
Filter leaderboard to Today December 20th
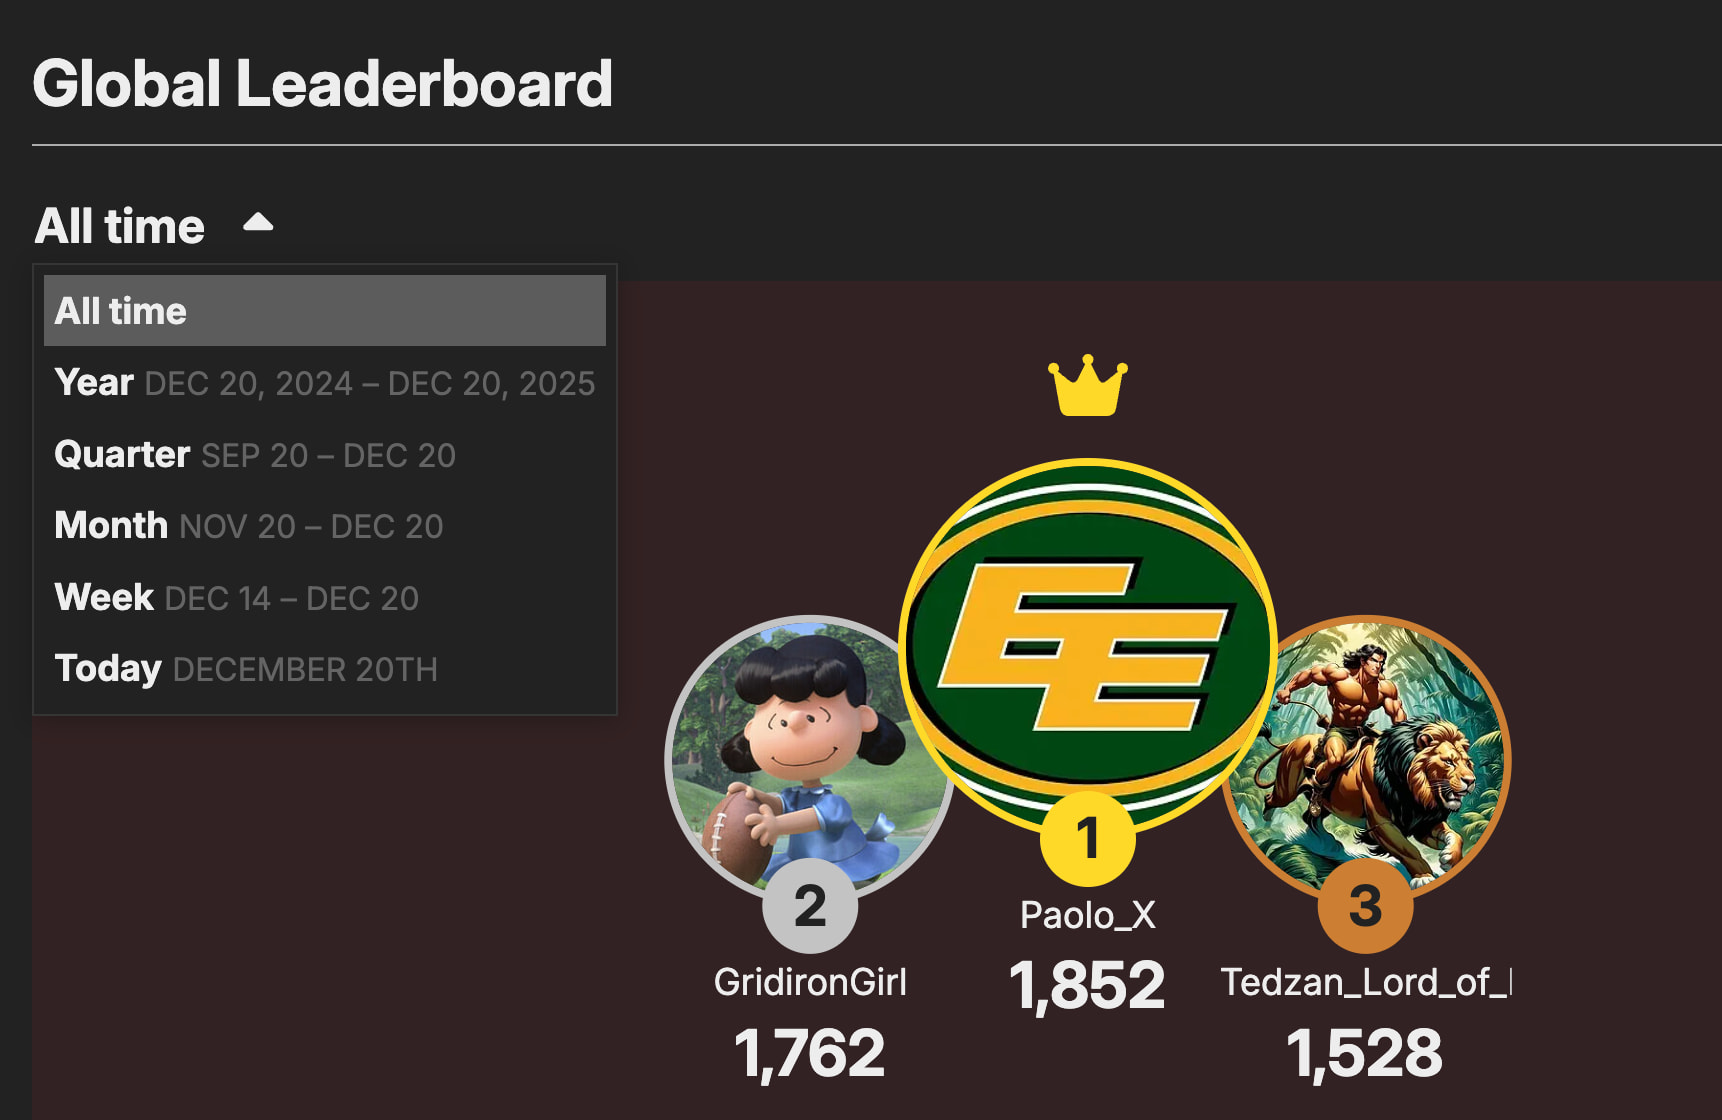coord(246,669)
